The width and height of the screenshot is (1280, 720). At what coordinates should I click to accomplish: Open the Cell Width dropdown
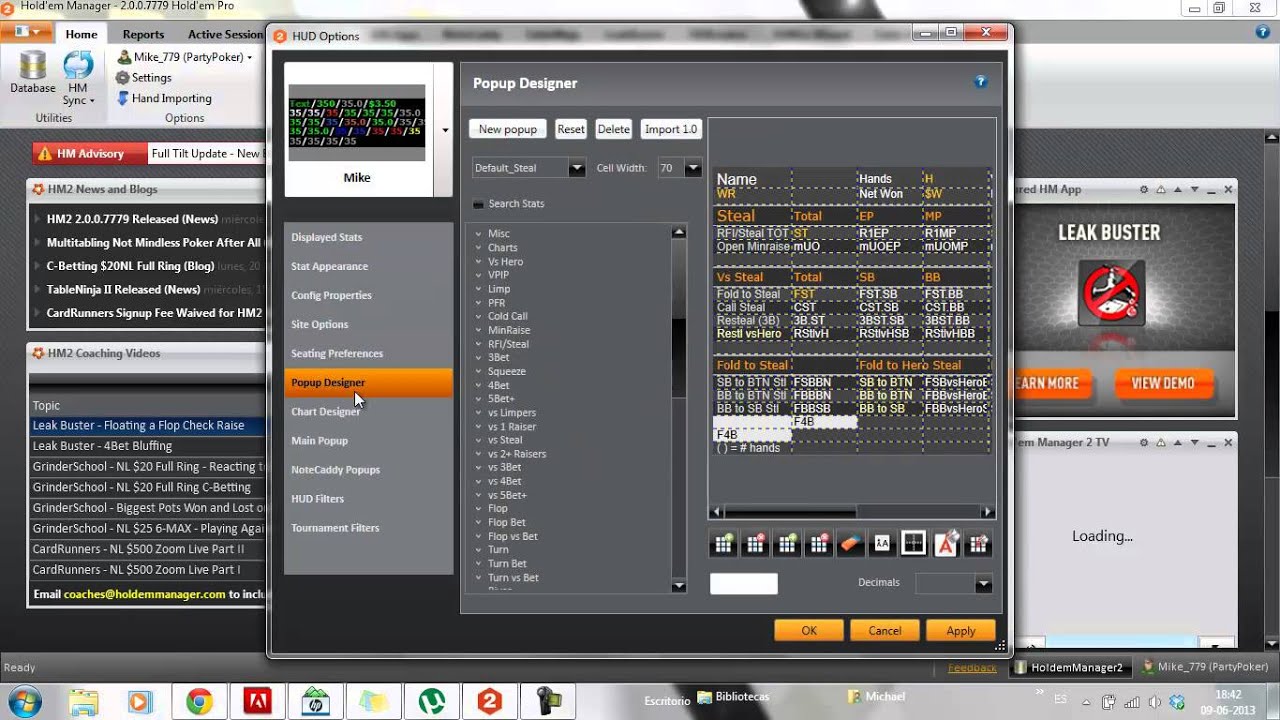692,169
